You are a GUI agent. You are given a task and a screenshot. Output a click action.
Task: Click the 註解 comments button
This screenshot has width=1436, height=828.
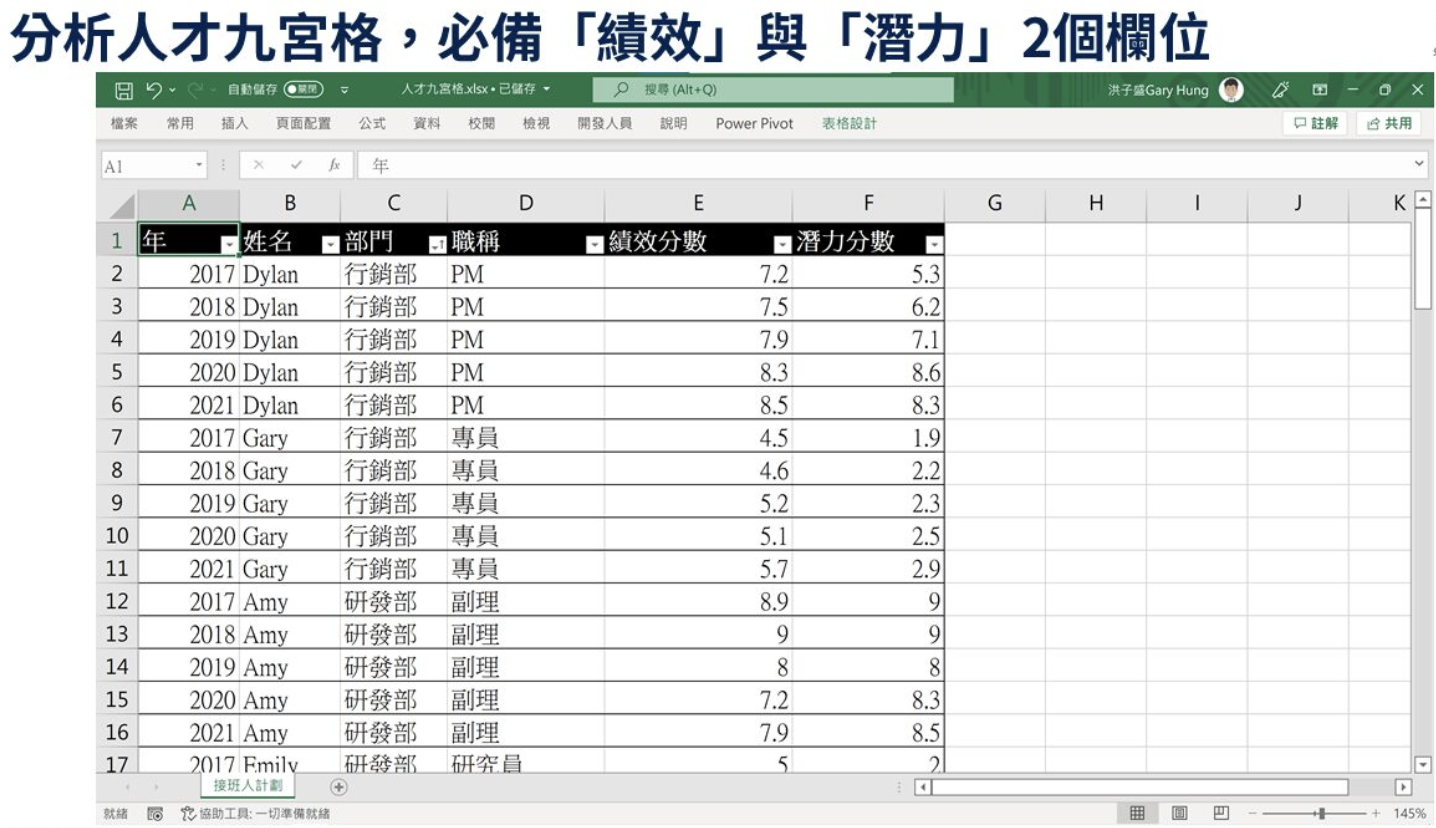(1315, 123)
